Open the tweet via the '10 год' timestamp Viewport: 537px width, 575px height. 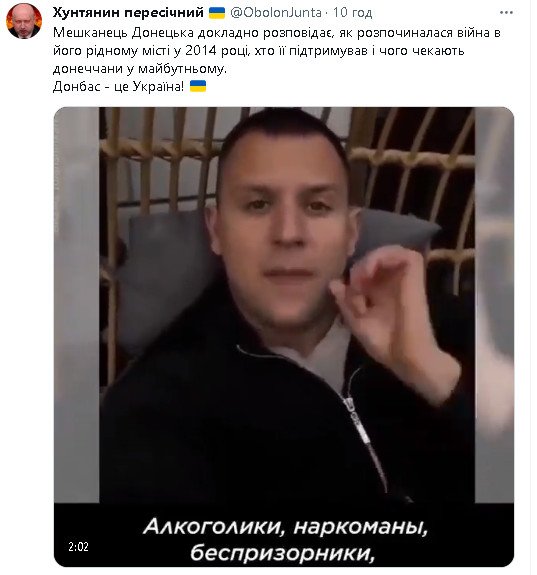[x=352, y=13]
